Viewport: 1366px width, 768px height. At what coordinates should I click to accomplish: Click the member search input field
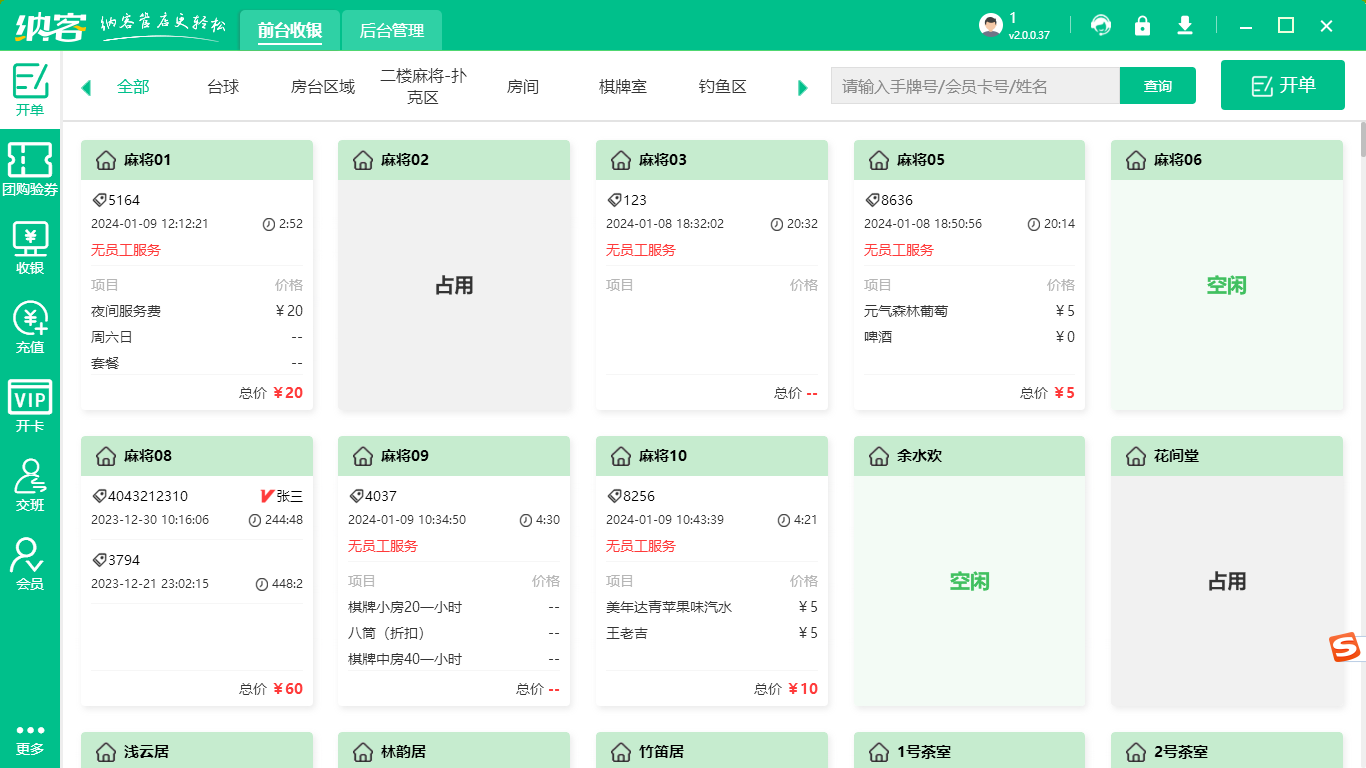(x=975, y=86)
